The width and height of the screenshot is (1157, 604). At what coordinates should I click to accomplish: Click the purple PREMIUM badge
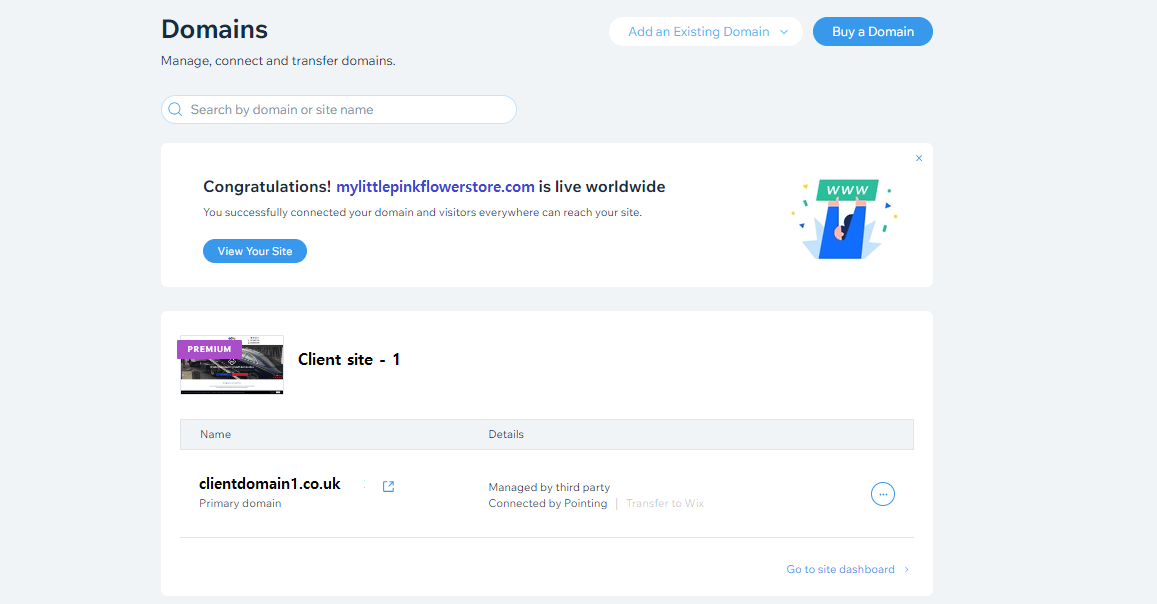coord(209,349)
